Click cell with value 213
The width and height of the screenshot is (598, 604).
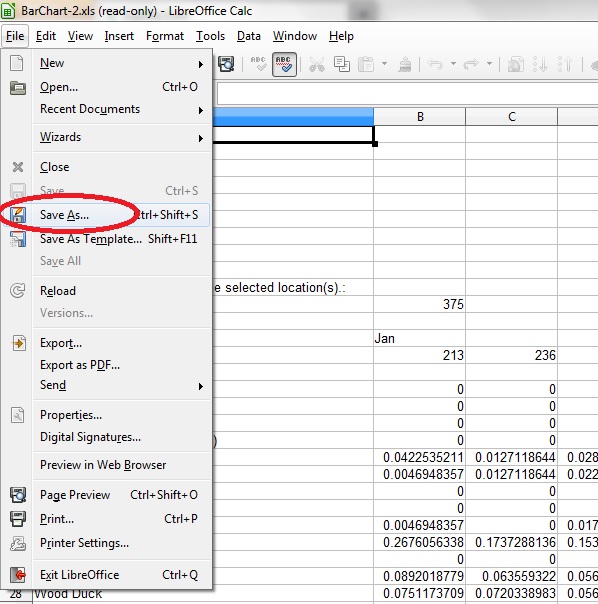[420, 355]
